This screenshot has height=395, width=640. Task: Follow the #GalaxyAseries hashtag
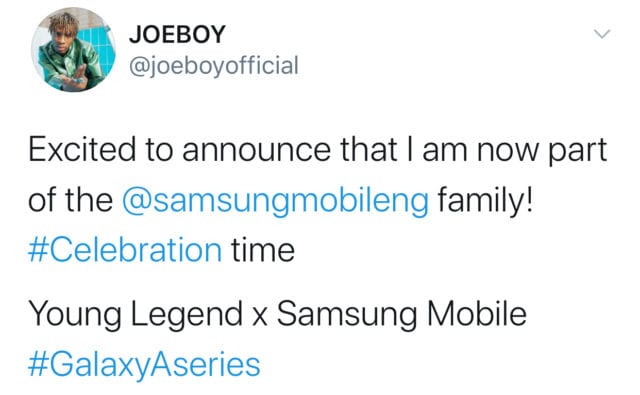(144, 364)
